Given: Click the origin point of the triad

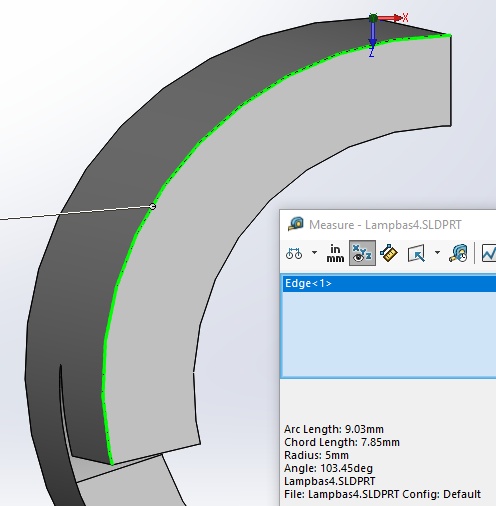Looking at the screenshot, I should tap(373, 18).
